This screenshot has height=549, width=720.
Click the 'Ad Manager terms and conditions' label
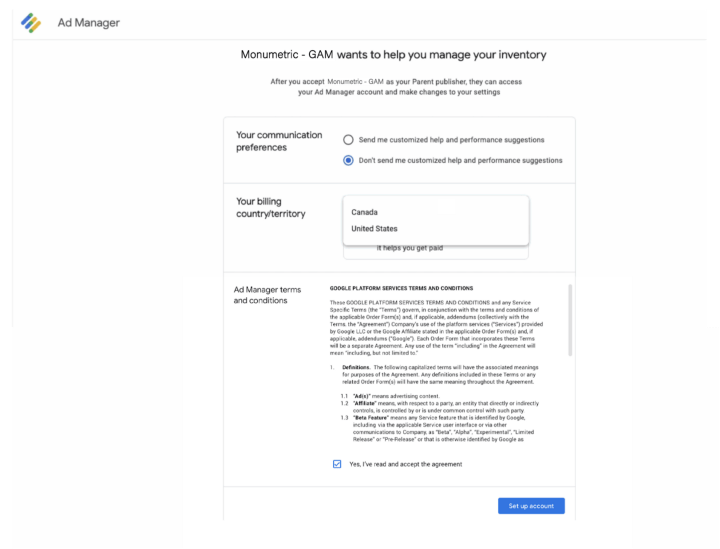point(267,295)
